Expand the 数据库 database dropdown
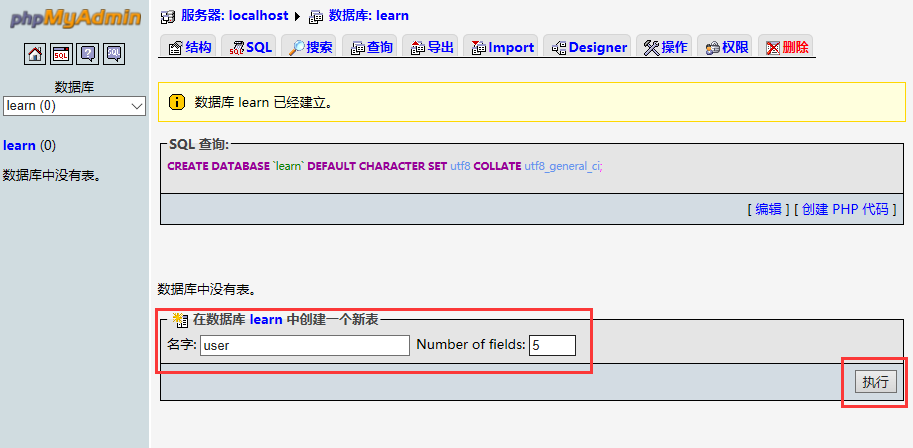913x448 pixels. (x=75, y=105)
